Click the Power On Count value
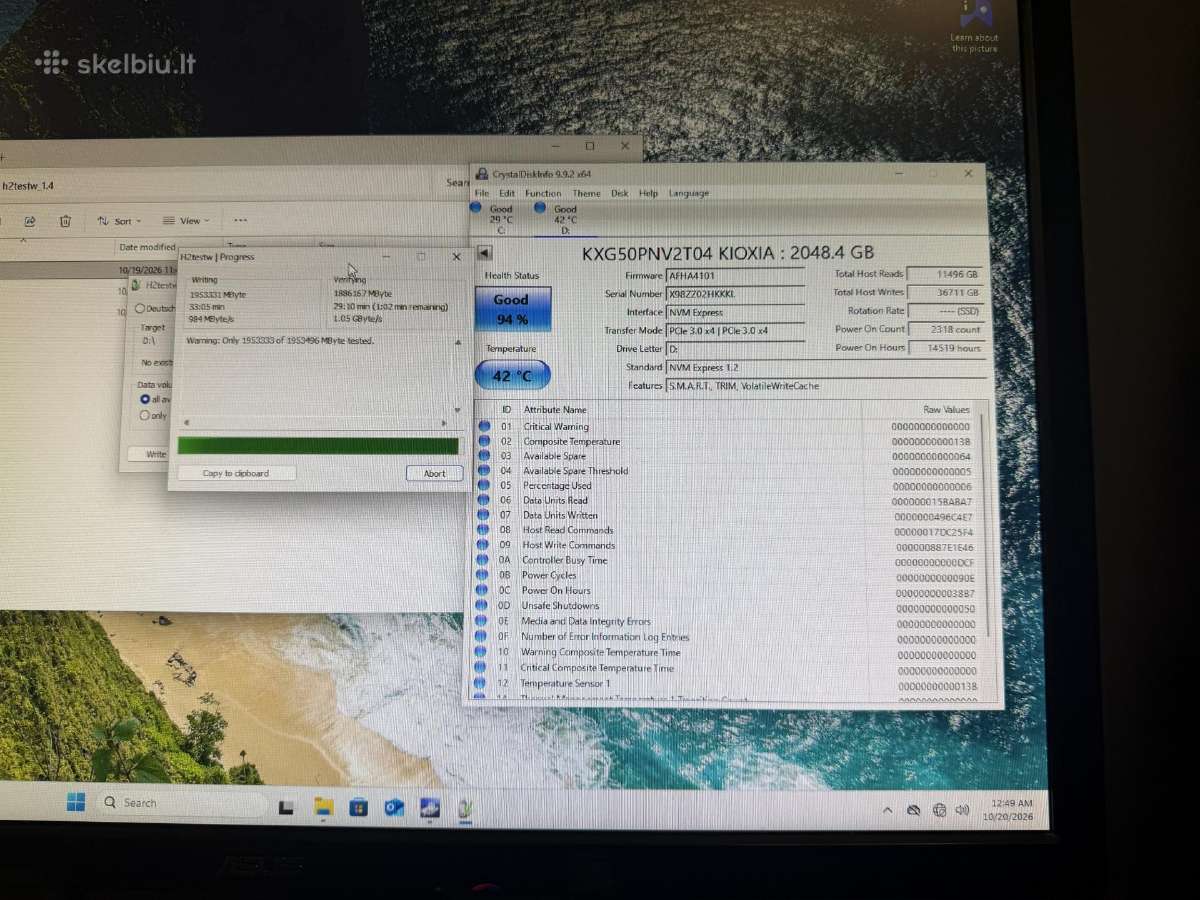 pyautogui.click(x=946, y=329)
